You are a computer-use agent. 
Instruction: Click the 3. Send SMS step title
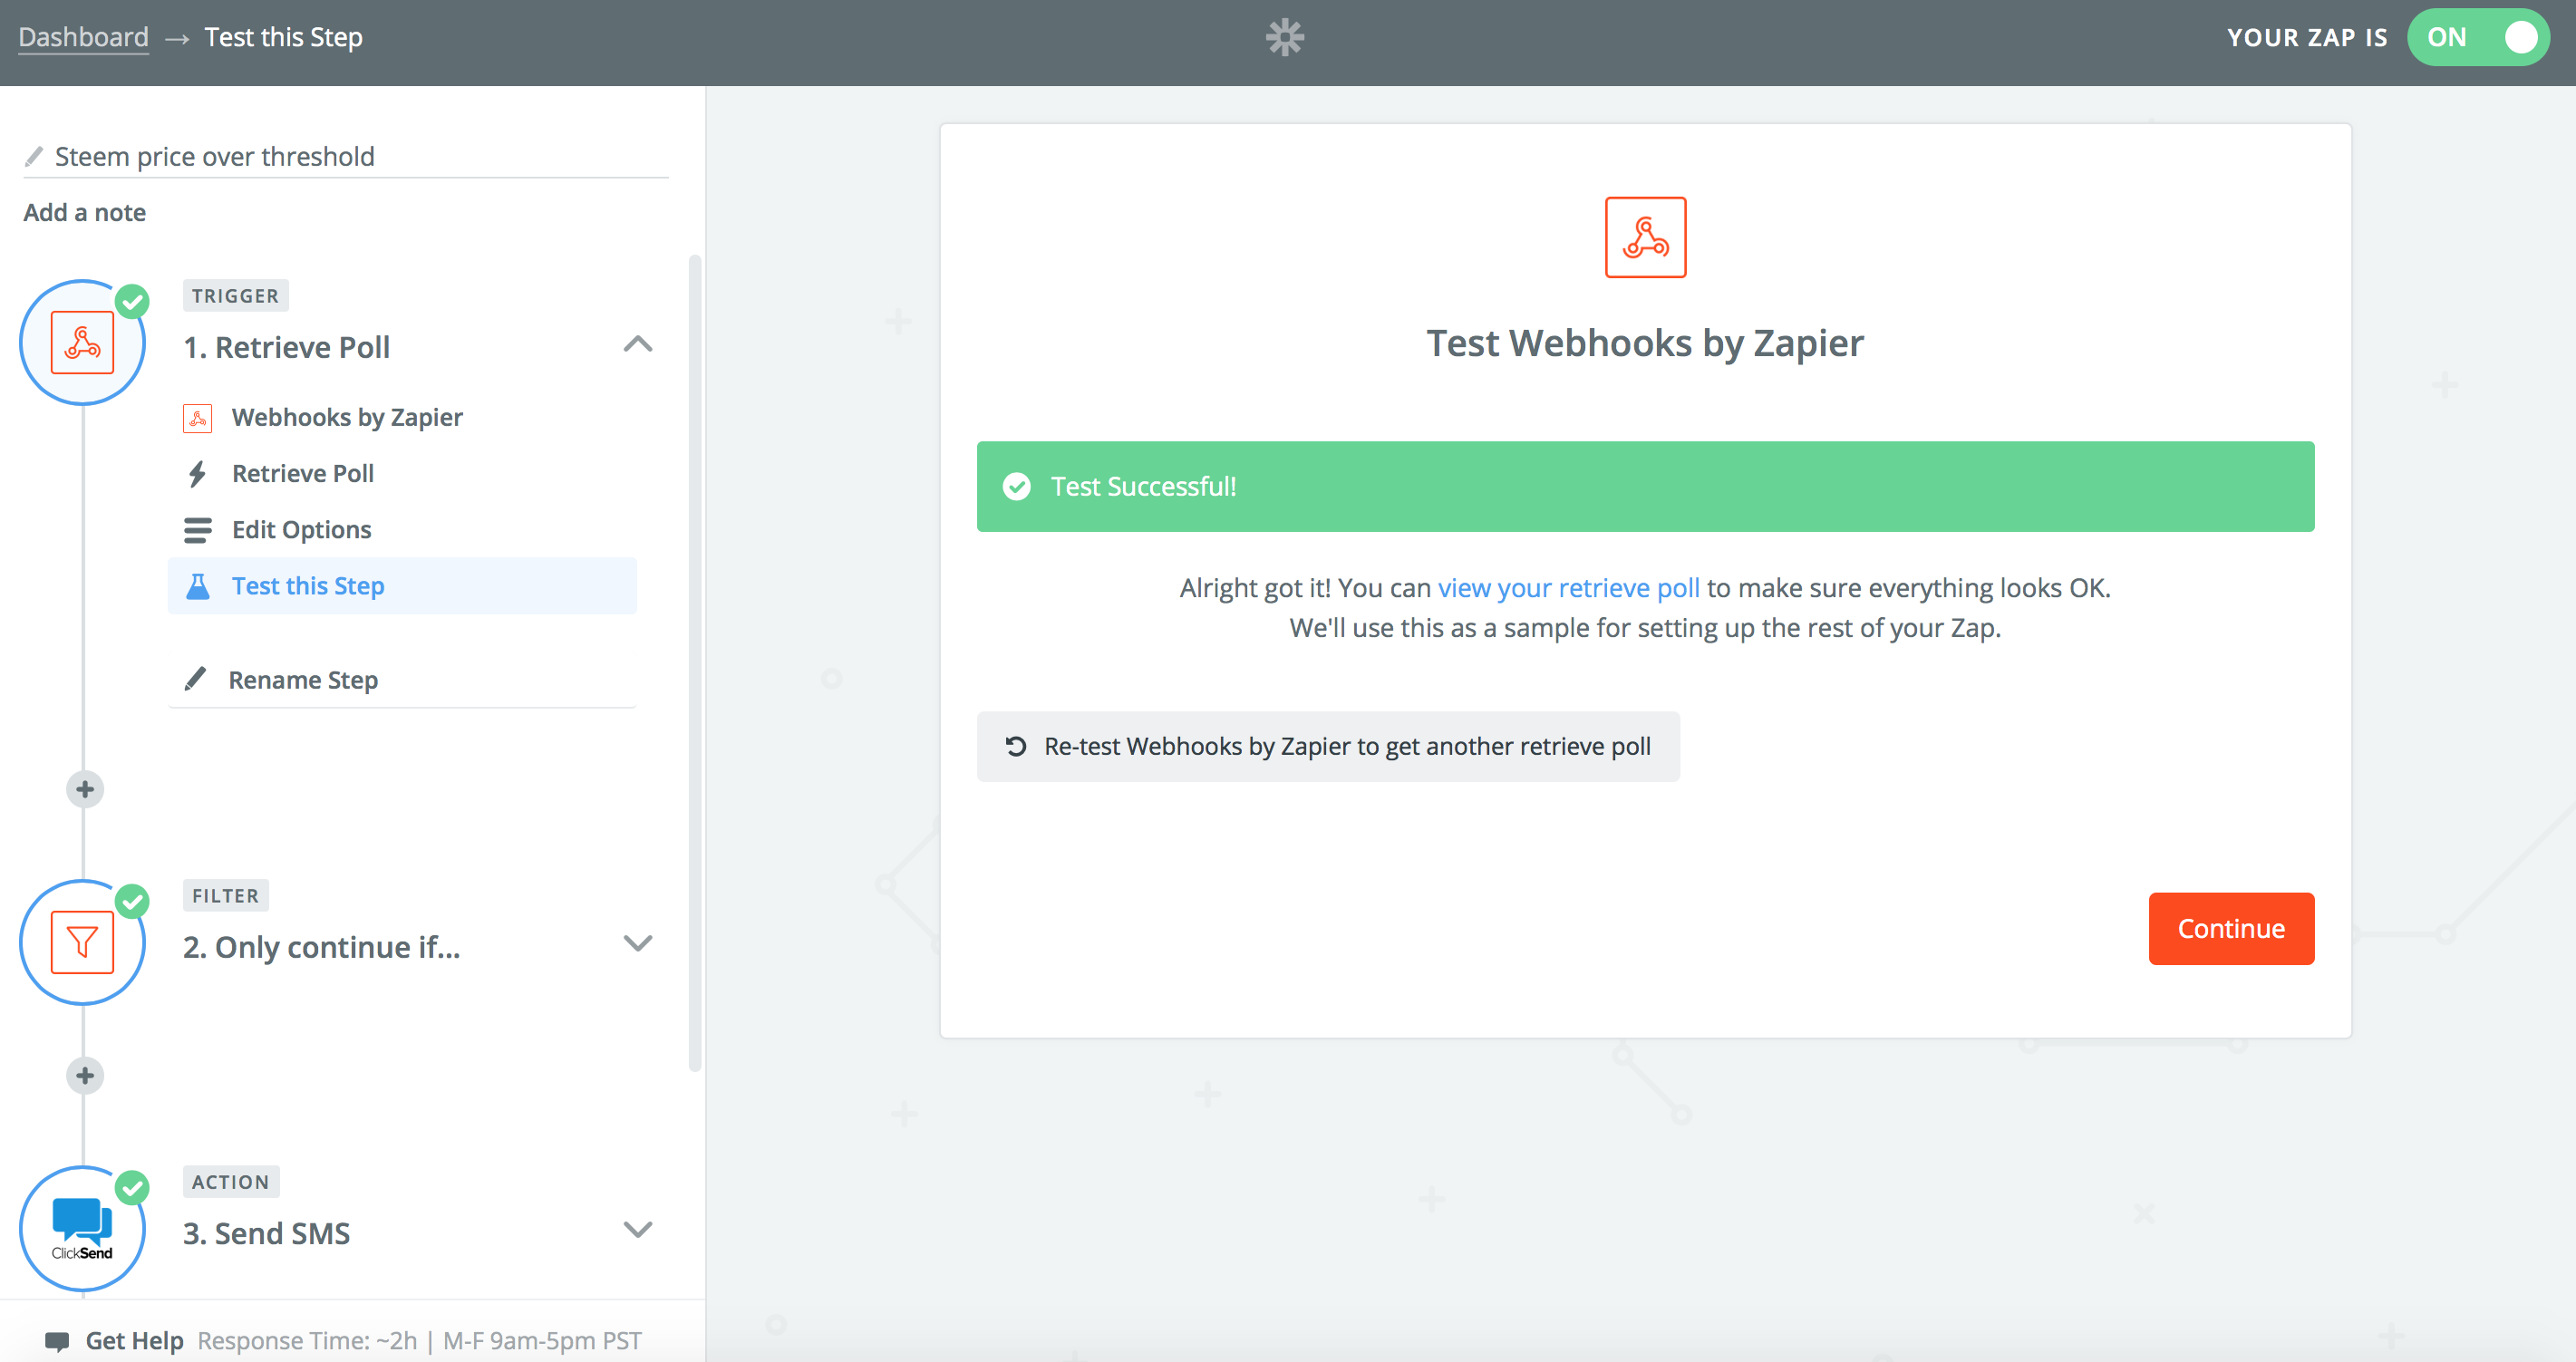266,1233
